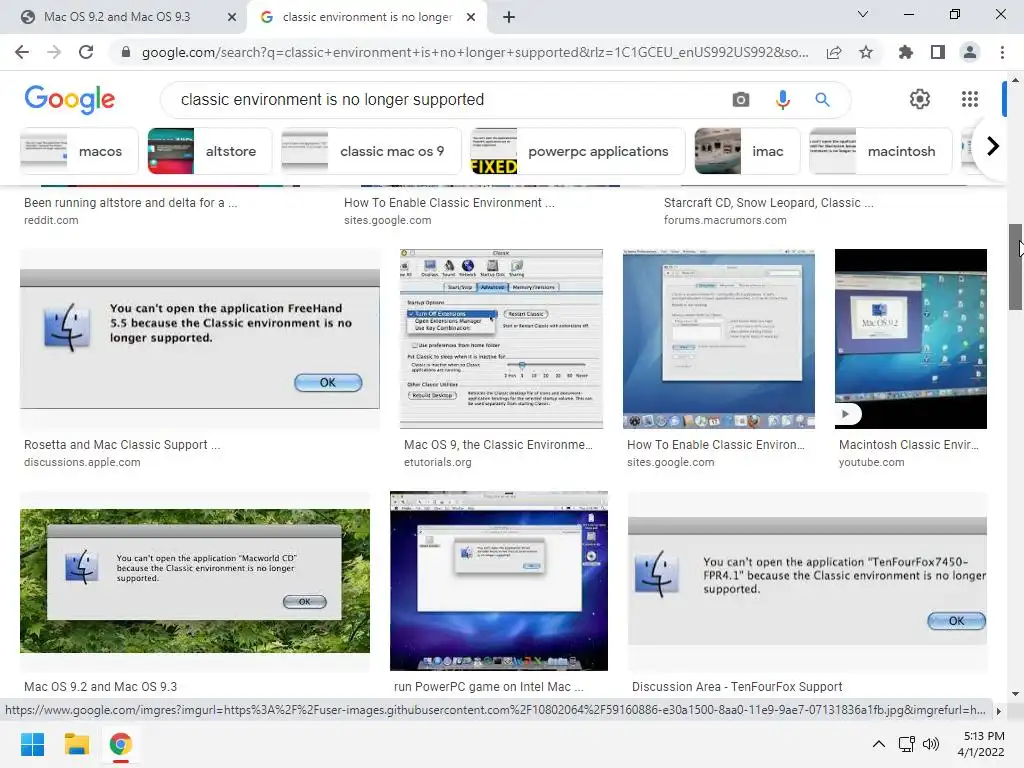
Task: Close the 'classic environment is no longer' tab
Action: [471, 17]
